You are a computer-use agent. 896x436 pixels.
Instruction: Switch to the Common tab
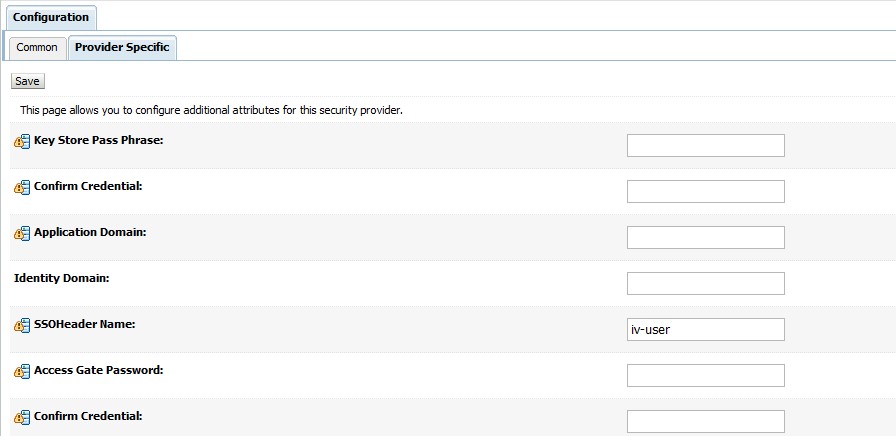(x=37, y=47)
